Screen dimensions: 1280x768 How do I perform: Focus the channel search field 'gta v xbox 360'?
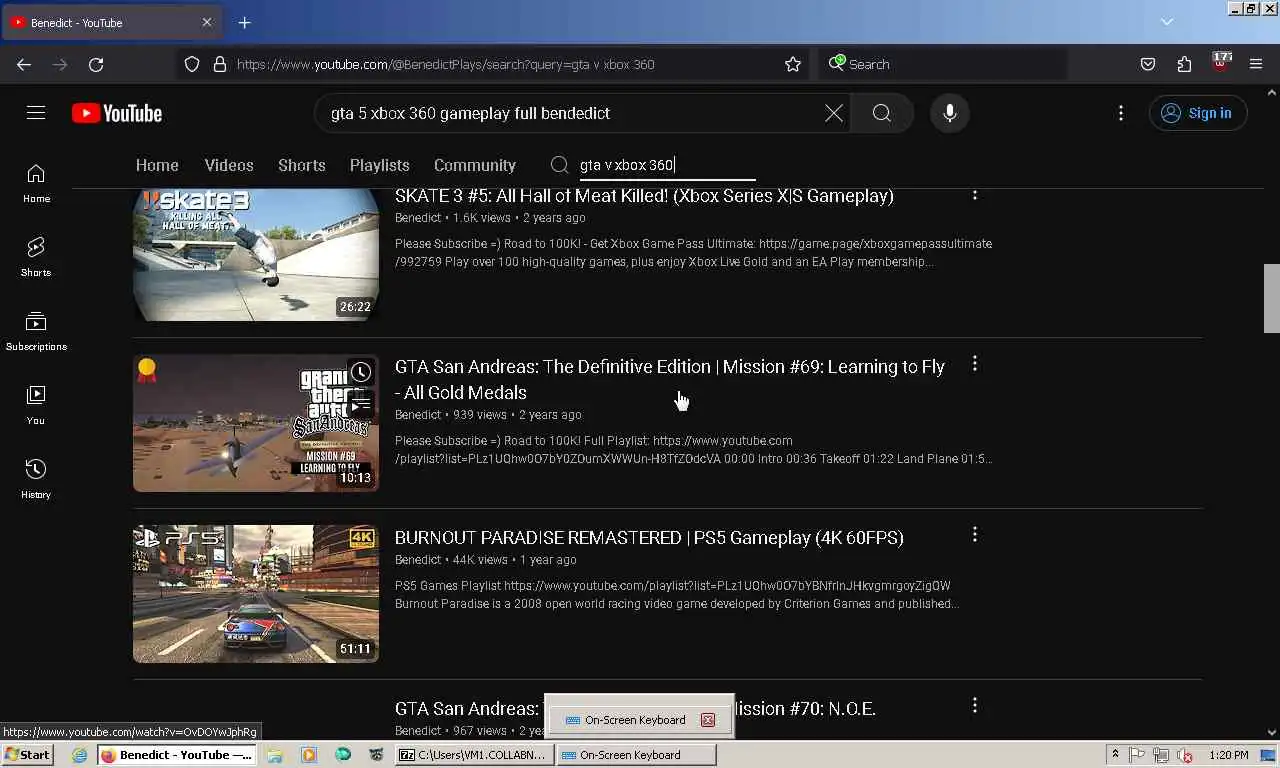point(667,165)
